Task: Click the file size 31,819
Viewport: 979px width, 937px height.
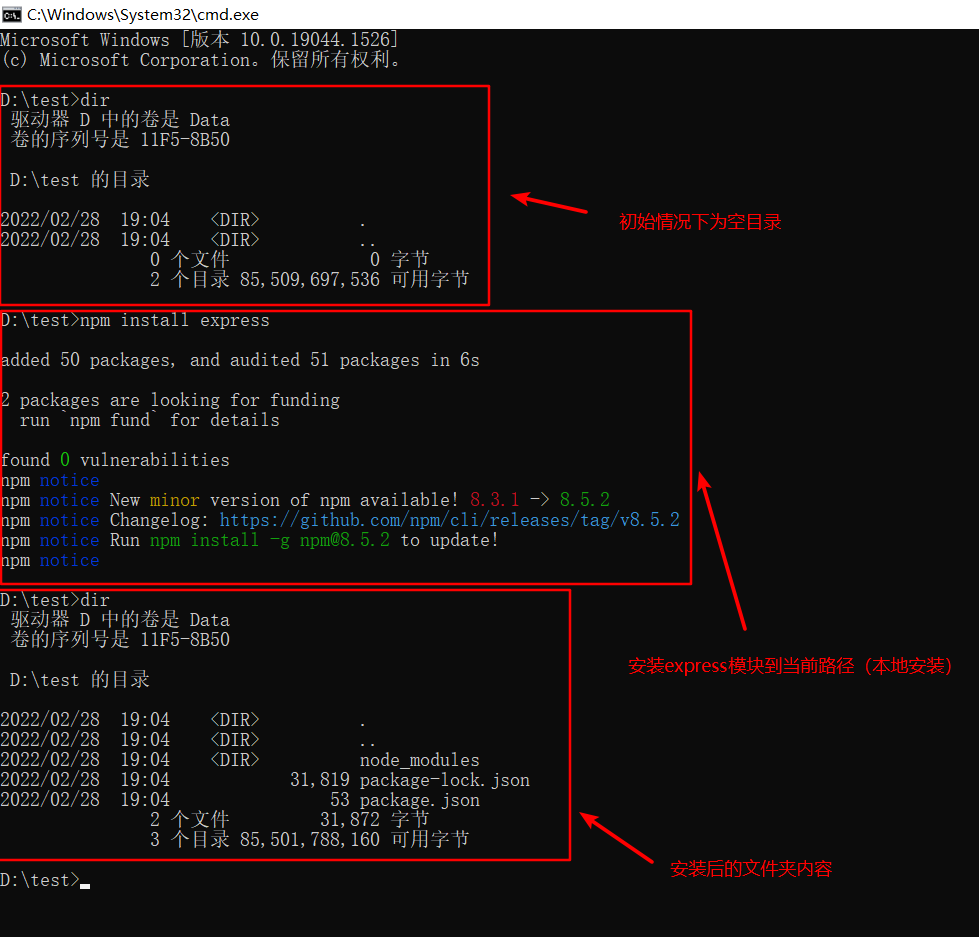Action: point(320,780)
